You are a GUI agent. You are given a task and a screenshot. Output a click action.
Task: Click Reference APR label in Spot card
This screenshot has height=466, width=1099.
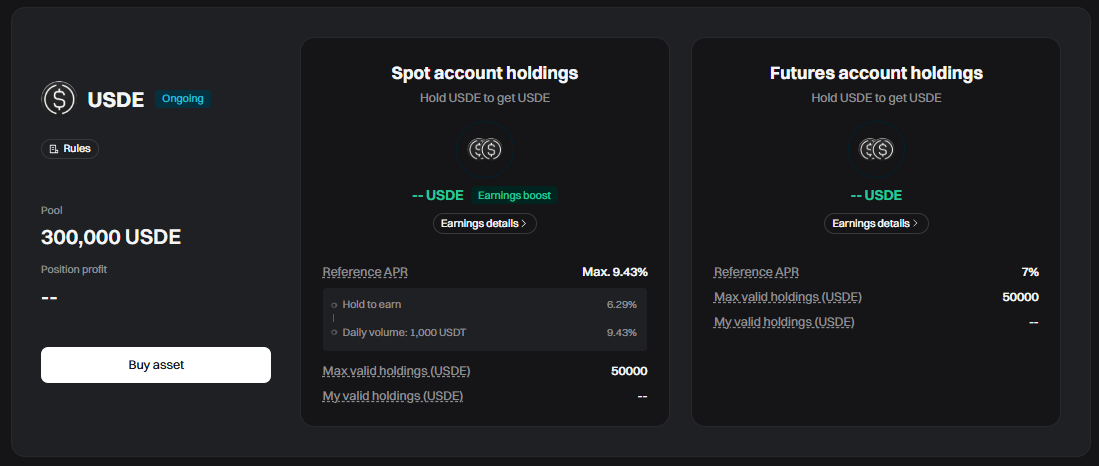tap(365, 272)
